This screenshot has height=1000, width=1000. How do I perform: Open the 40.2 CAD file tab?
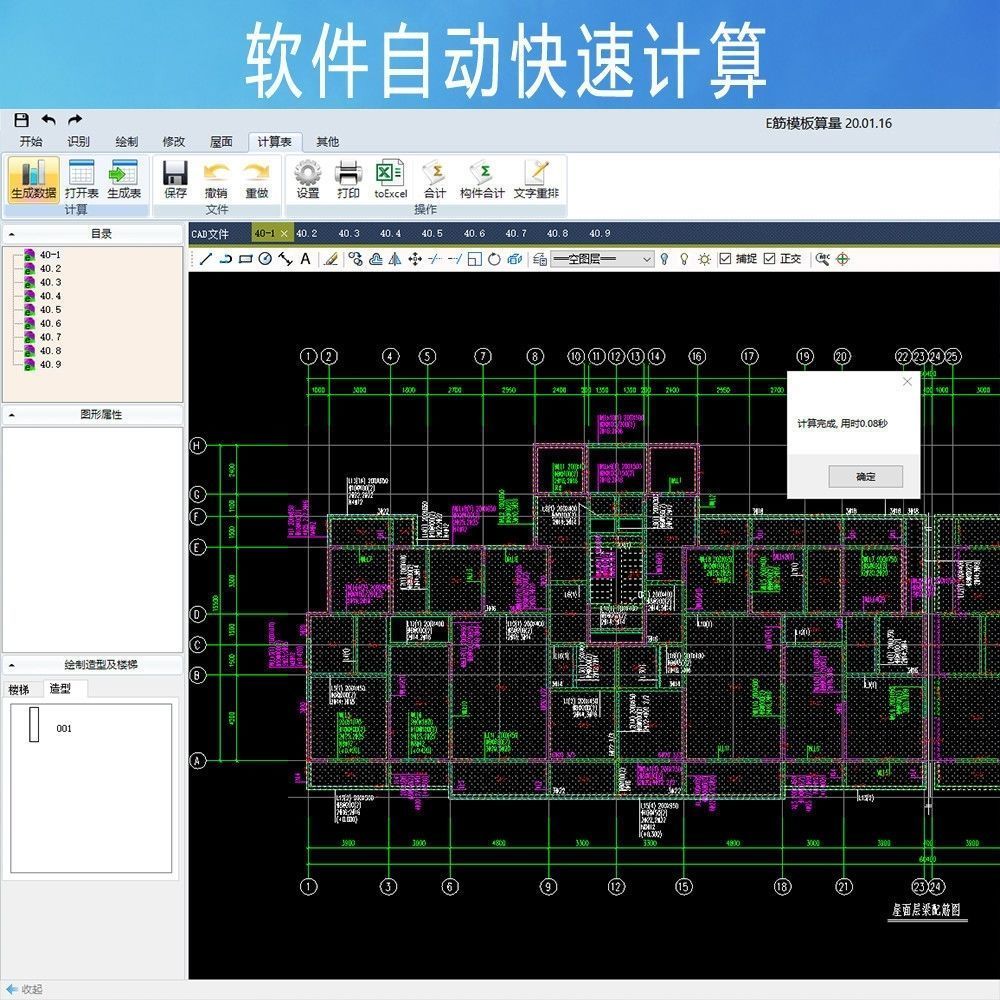307,233
